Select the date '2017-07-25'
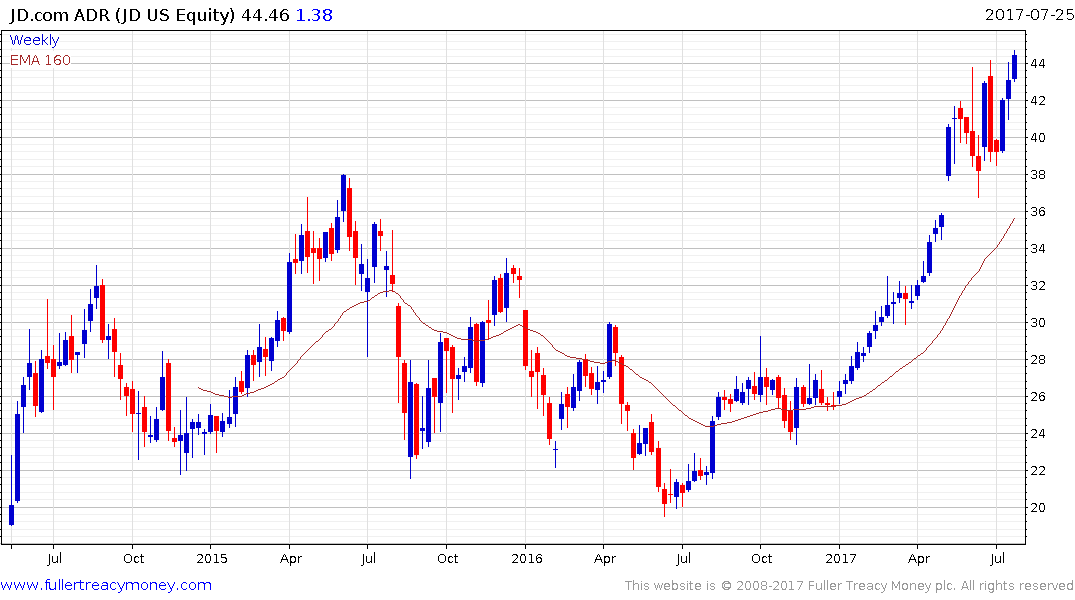 pos(1029,14)
